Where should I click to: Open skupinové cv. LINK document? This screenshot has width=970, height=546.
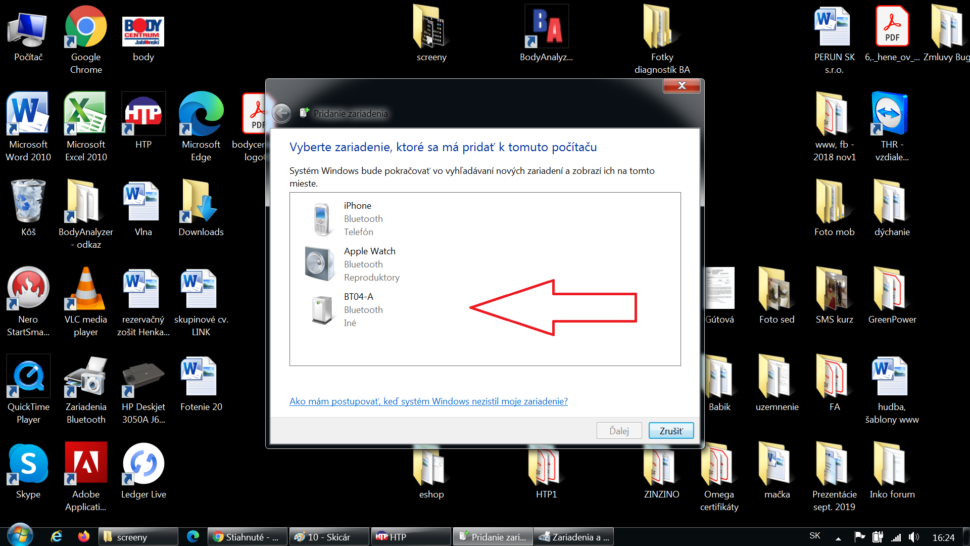pos(200,302)
